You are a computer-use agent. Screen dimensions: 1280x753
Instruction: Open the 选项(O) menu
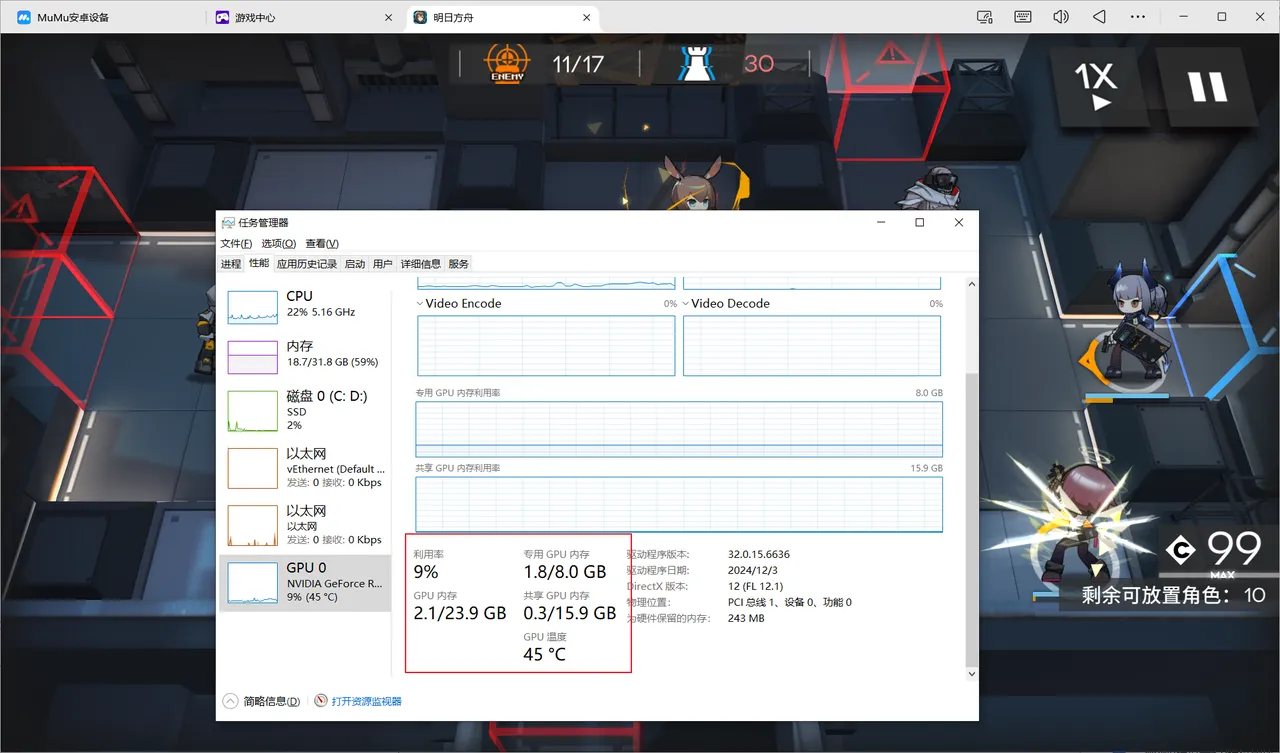click(x=279, y=243)
